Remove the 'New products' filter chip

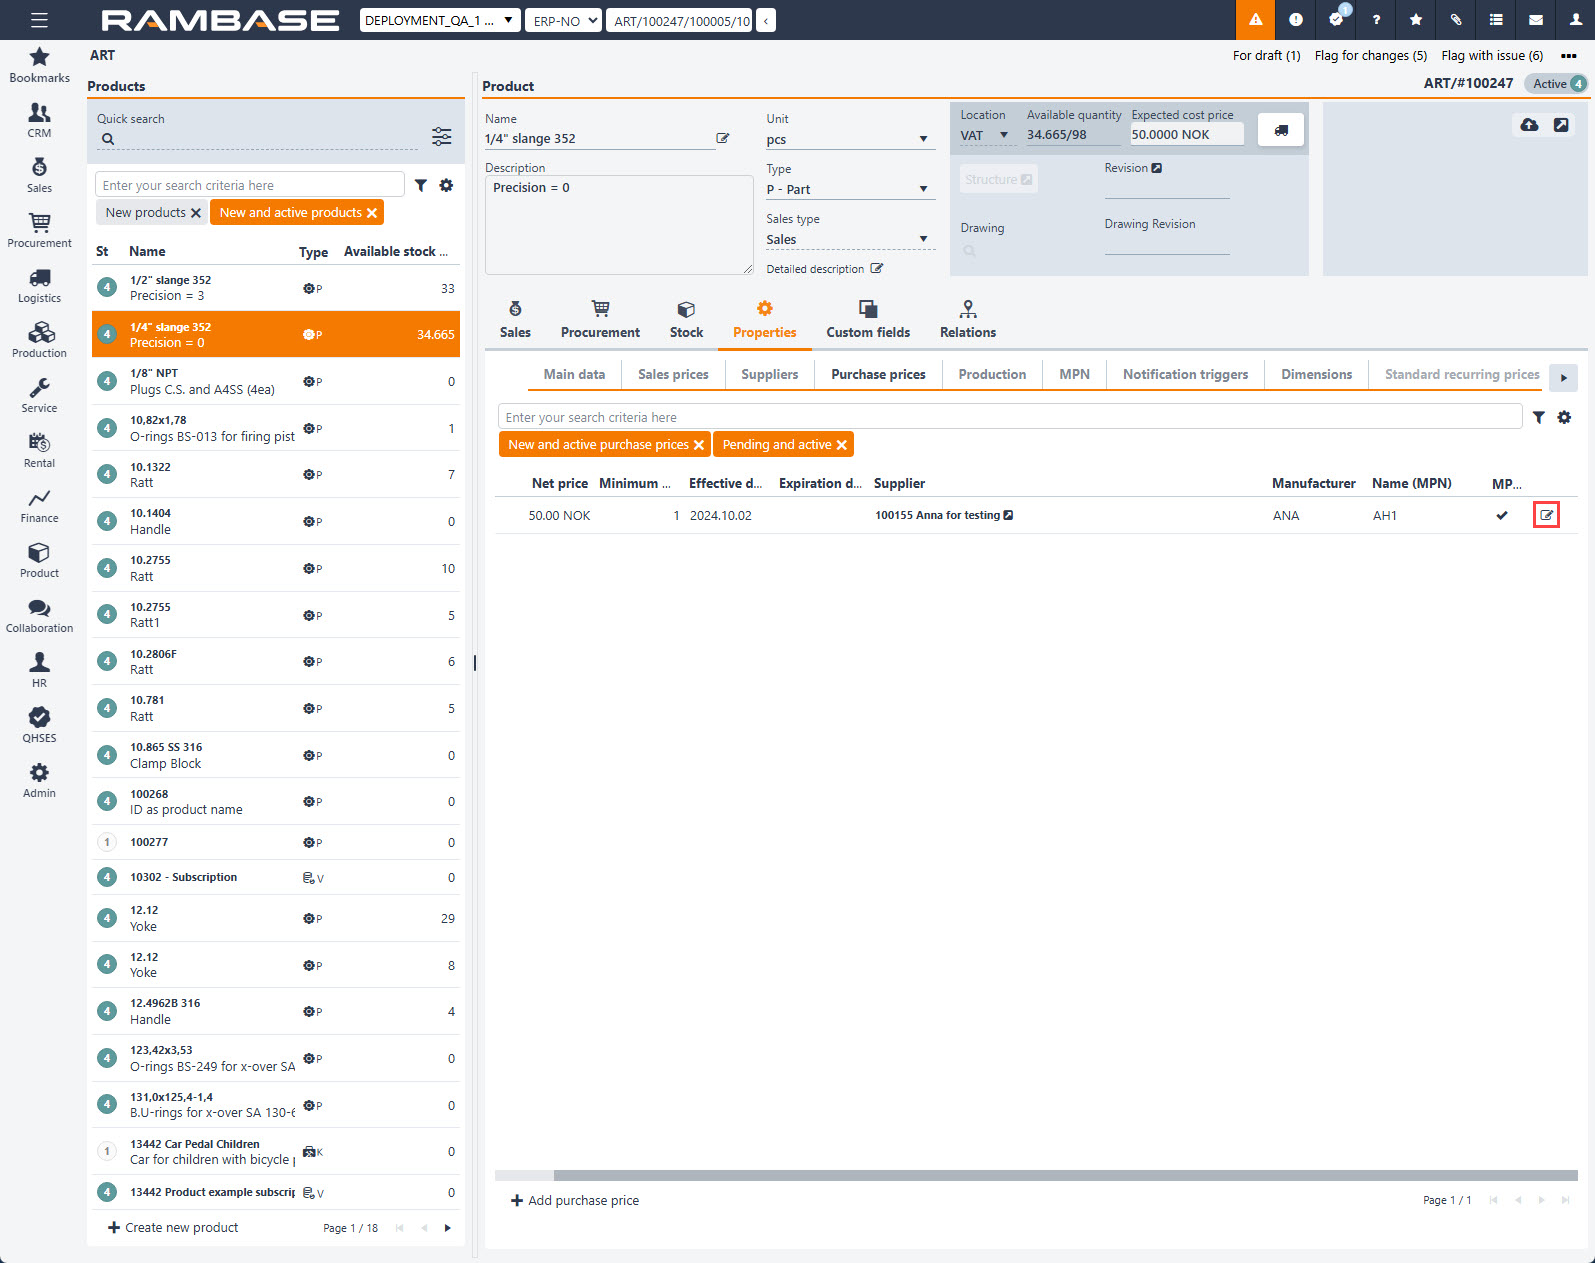(x=196, y=213)
